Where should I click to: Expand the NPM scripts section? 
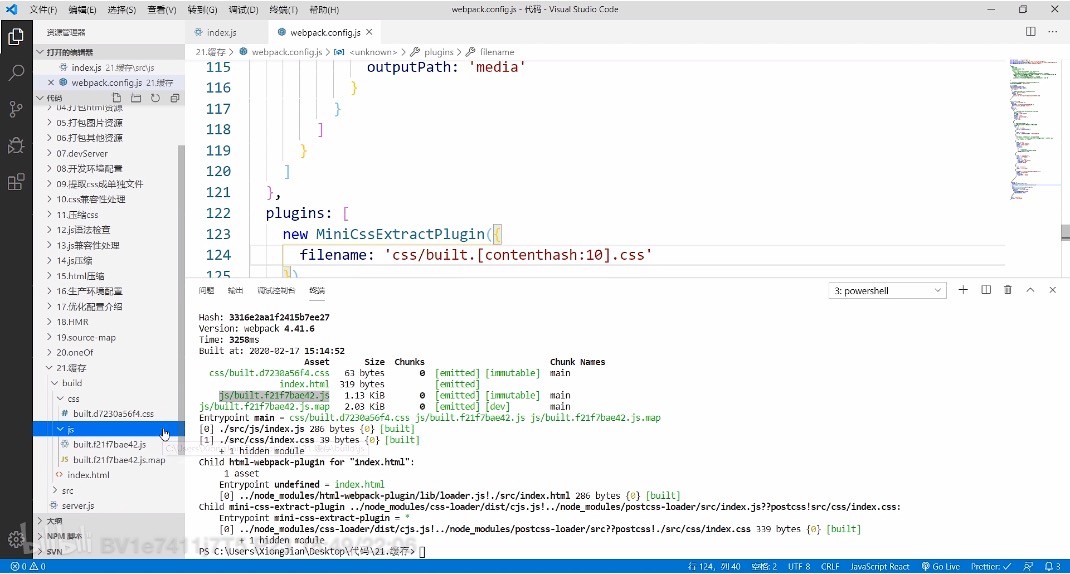[x=109, y=536]
